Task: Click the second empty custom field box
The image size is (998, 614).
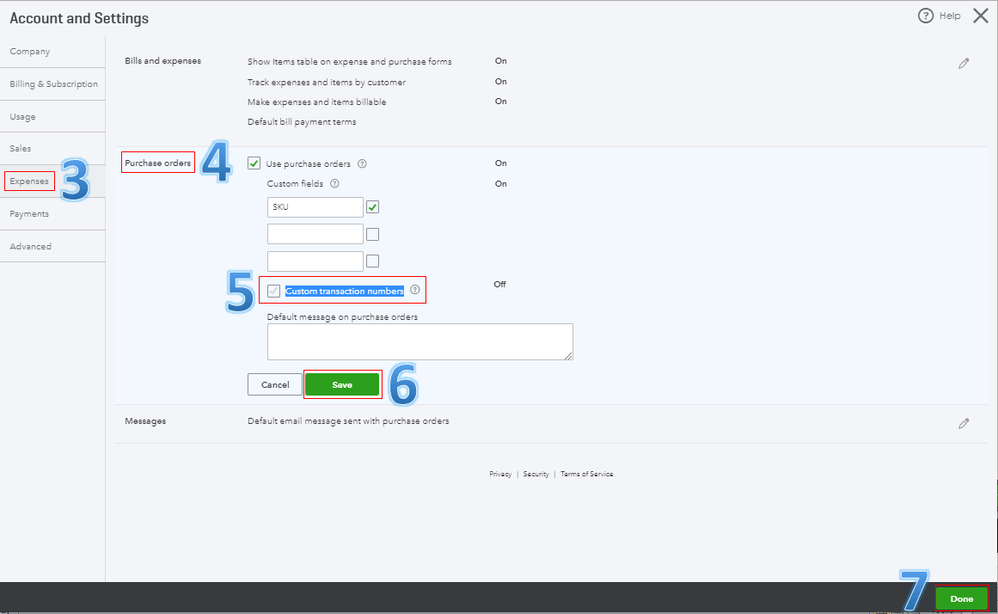Action: (315, 234)
